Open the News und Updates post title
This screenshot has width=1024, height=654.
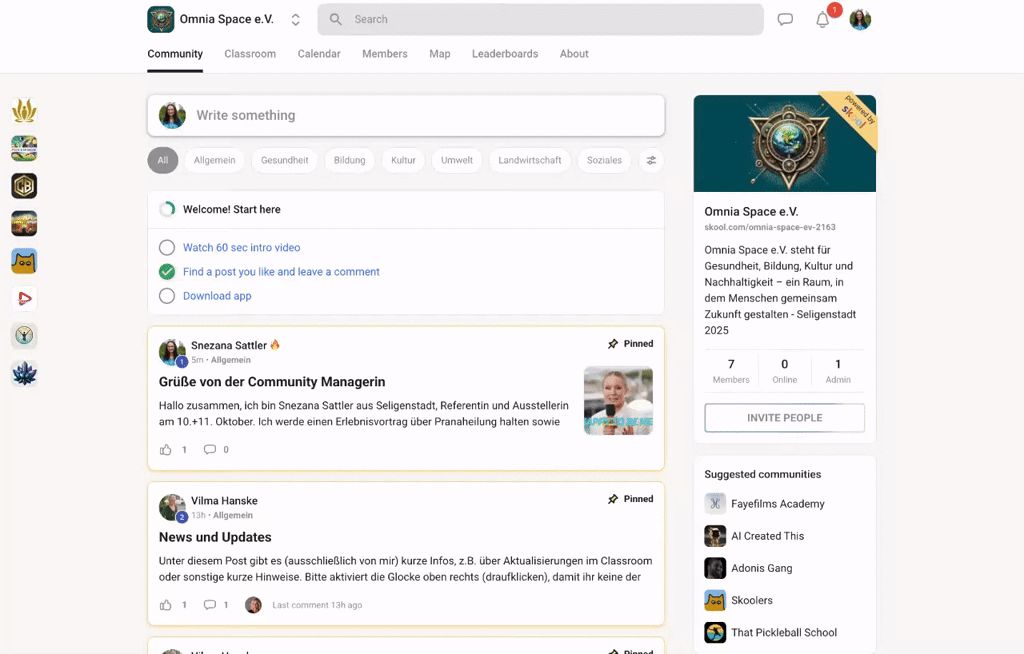pos(215,537)
